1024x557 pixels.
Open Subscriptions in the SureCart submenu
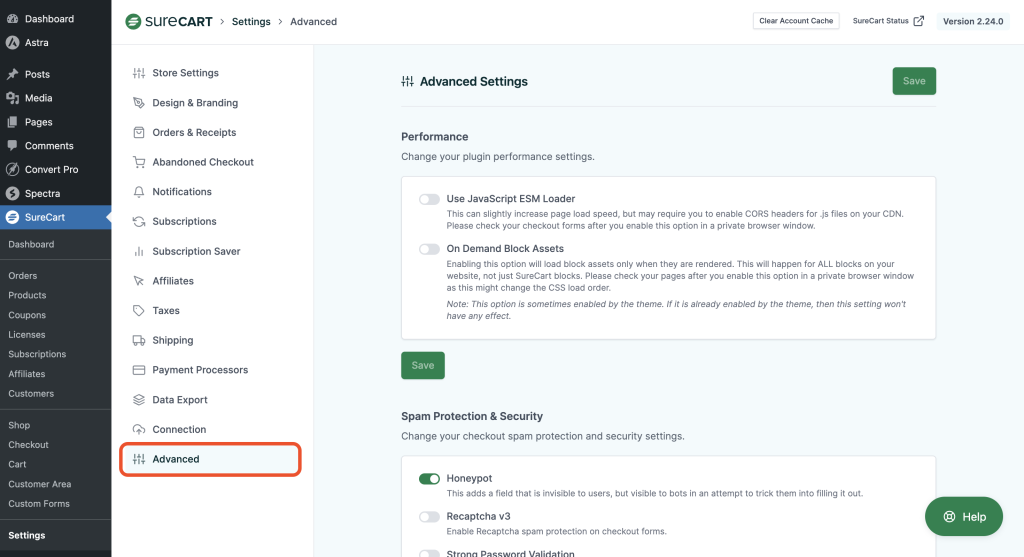pos(37,354)
